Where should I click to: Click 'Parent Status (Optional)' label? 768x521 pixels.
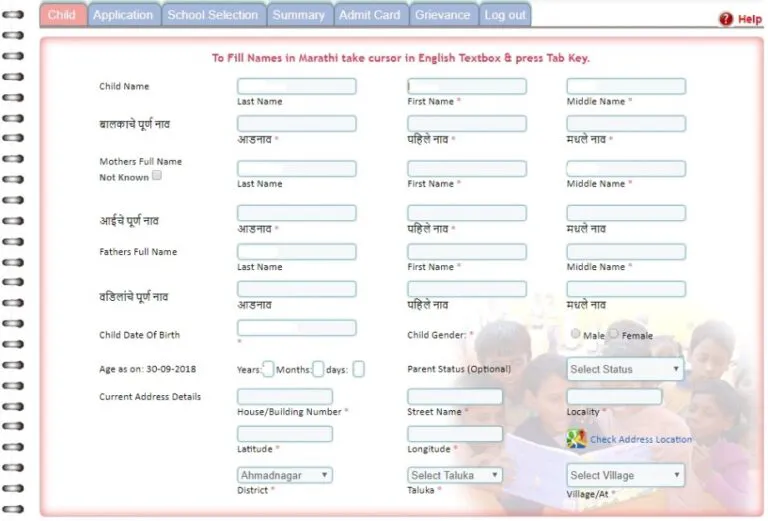(459, 369)
